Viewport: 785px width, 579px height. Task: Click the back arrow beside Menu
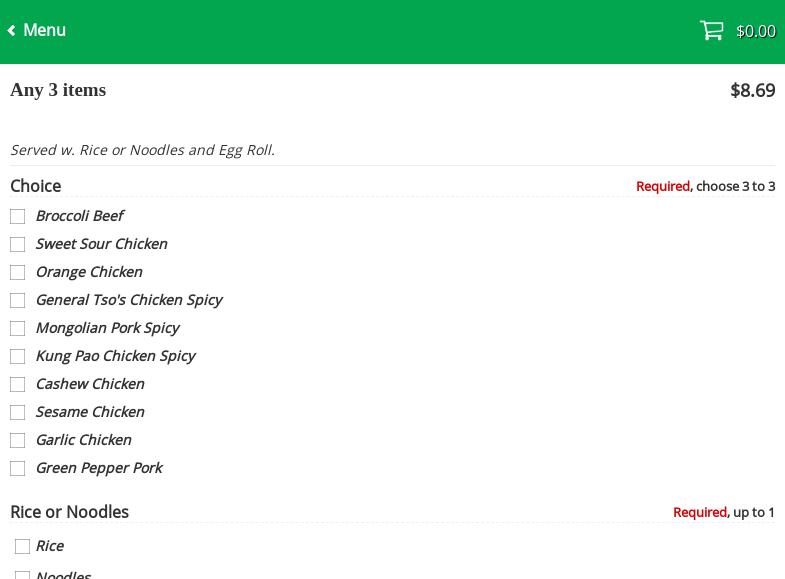12,31
